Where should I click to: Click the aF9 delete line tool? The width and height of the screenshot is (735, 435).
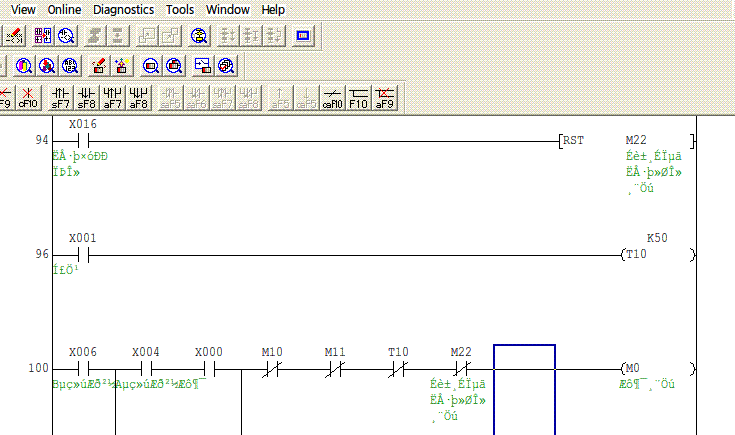pyautogui.click(x=384, y=96)
